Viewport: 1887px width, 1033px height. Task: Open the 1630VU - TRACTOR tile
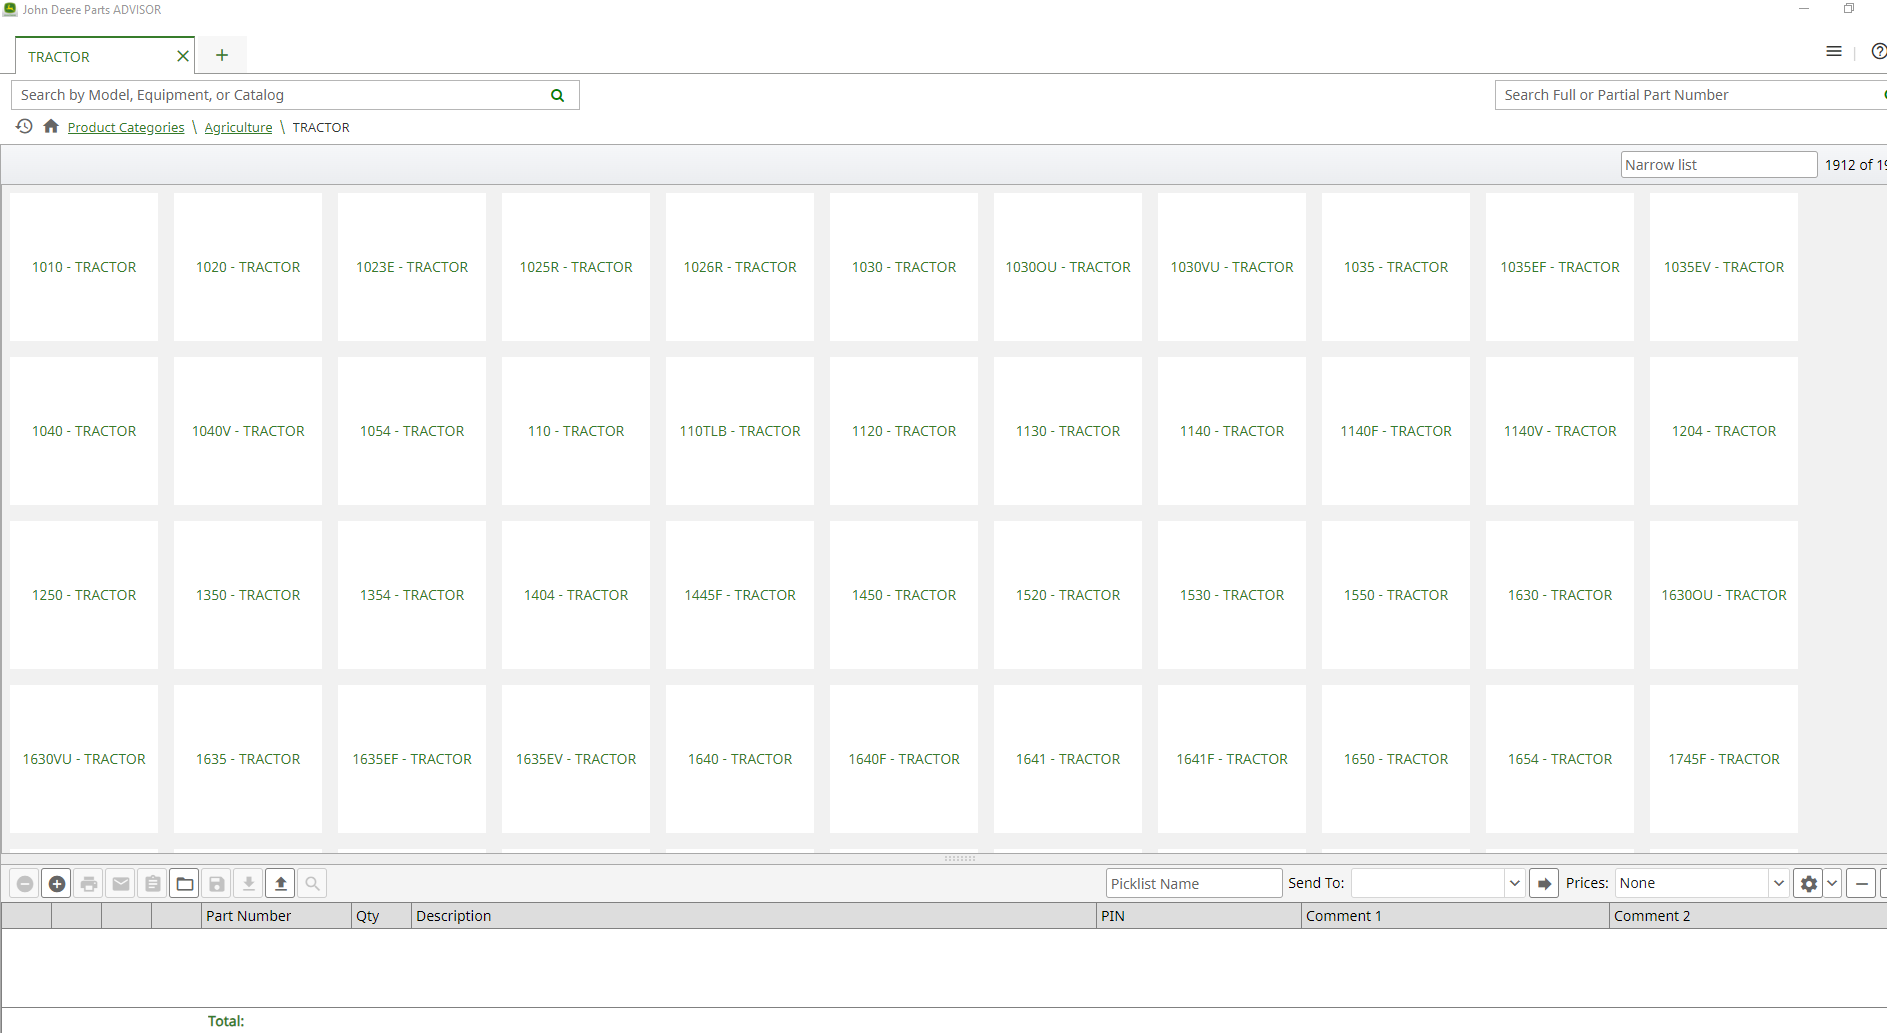[84, 759]
